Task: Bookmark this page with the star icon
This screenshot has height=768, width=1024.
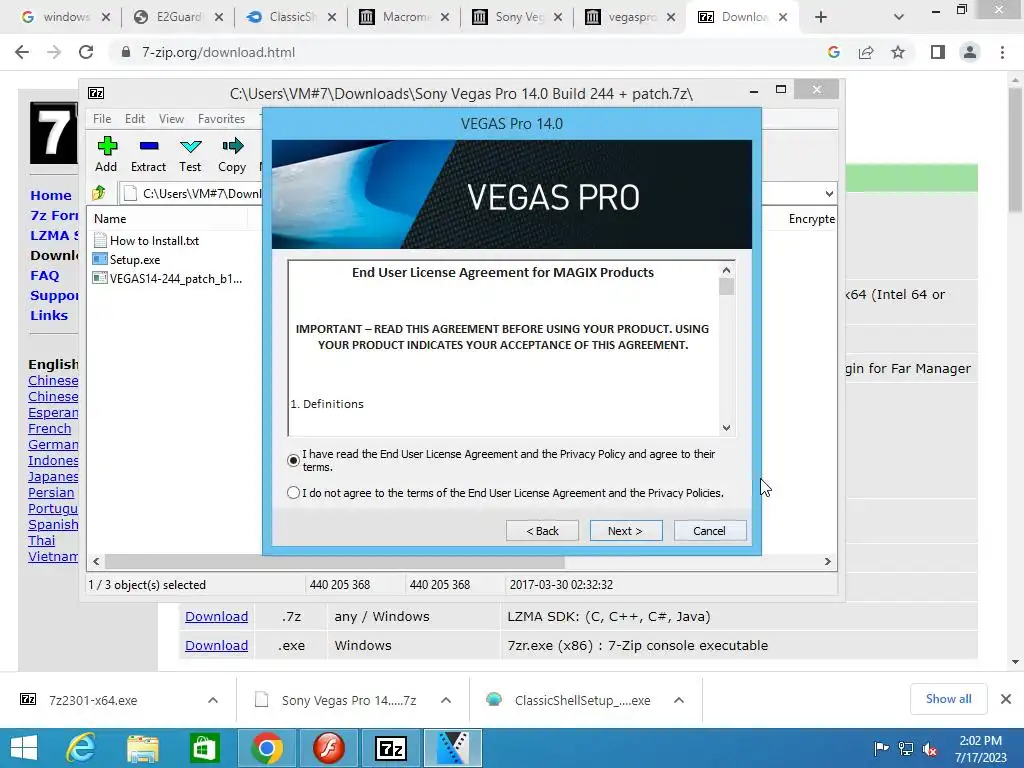Action: pyautogui.click(x=898, y=52)
